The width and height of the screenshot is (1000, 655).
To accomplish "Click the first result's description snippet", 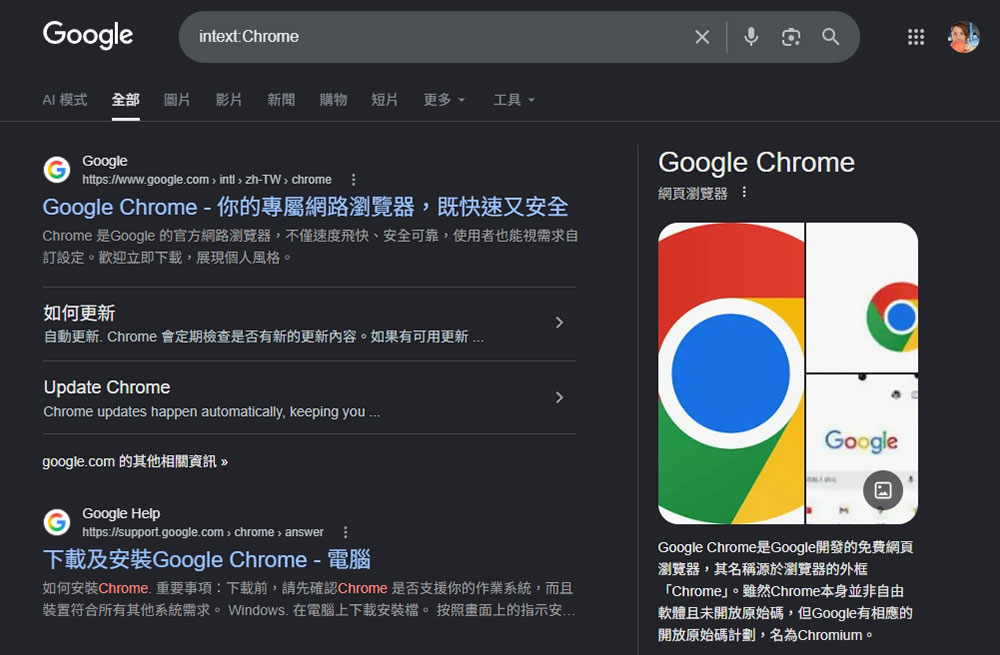I will (x=311, y=247).
